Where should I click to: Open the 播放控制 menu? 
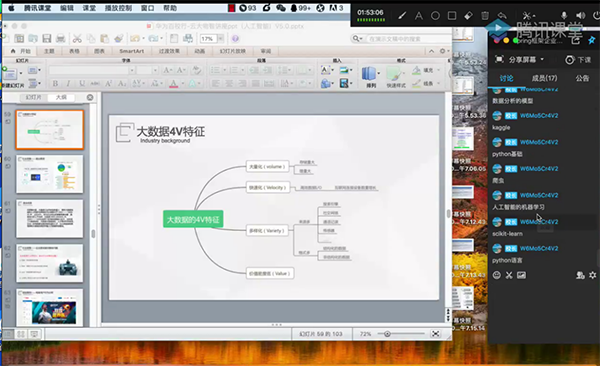[118, 8]
